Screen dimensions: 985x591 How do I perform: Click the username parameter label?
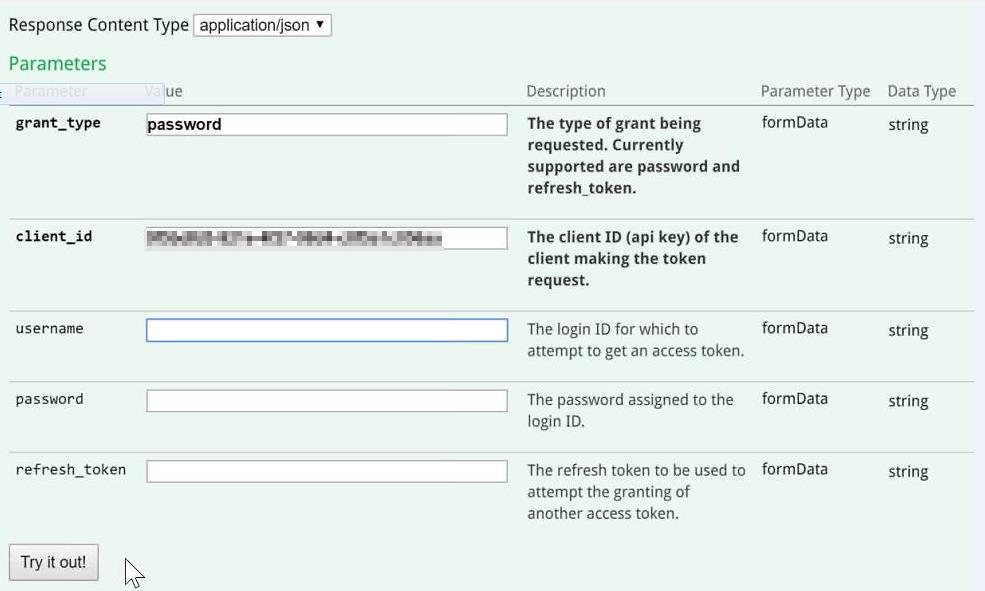[x=50, y=329]
